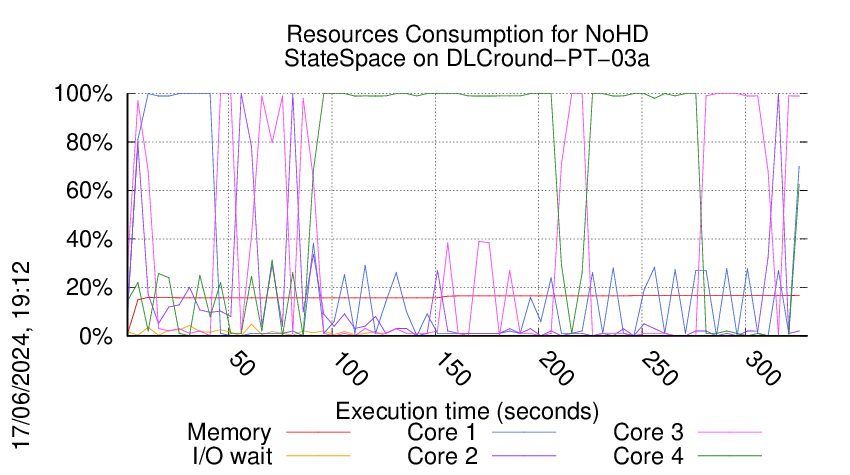Click the orange I/O wait legend line
The height and width of the screenshot is (475, 850).
tap(318, 456)
